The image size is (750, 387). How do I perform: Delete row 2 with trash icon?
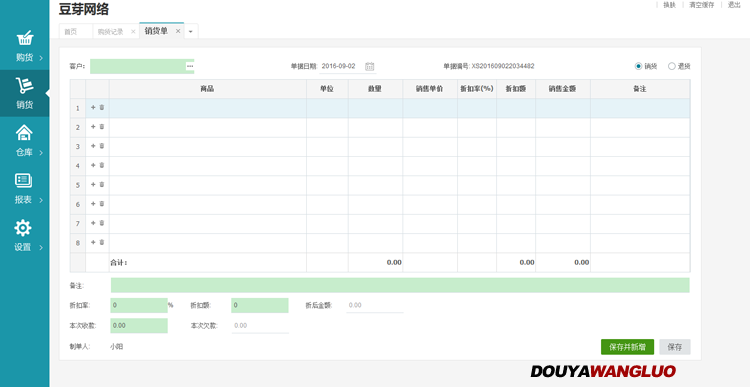point(102,127)
